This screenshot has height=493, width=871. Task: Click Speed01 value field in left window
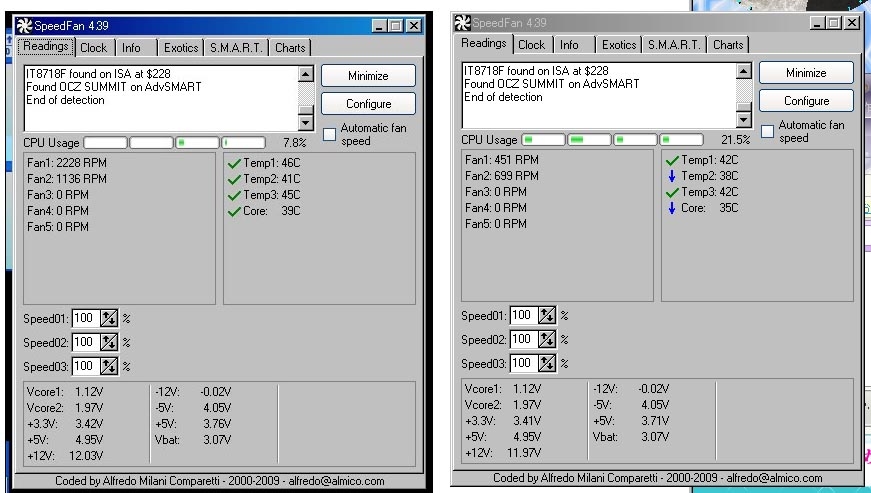(86, 318)
